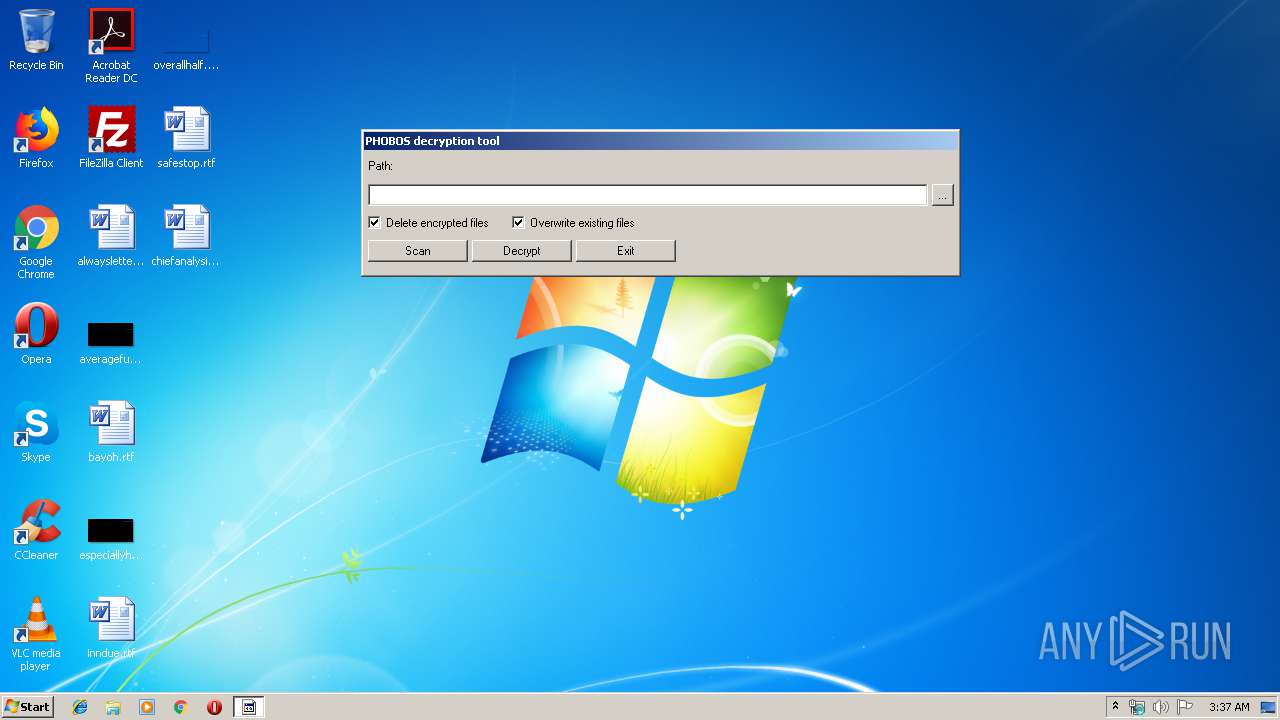Viewport: 1280px width, 720px height.
Task: Select bayoh.rtf document icon
Action: pyautogui.click(x=111, y=432)
